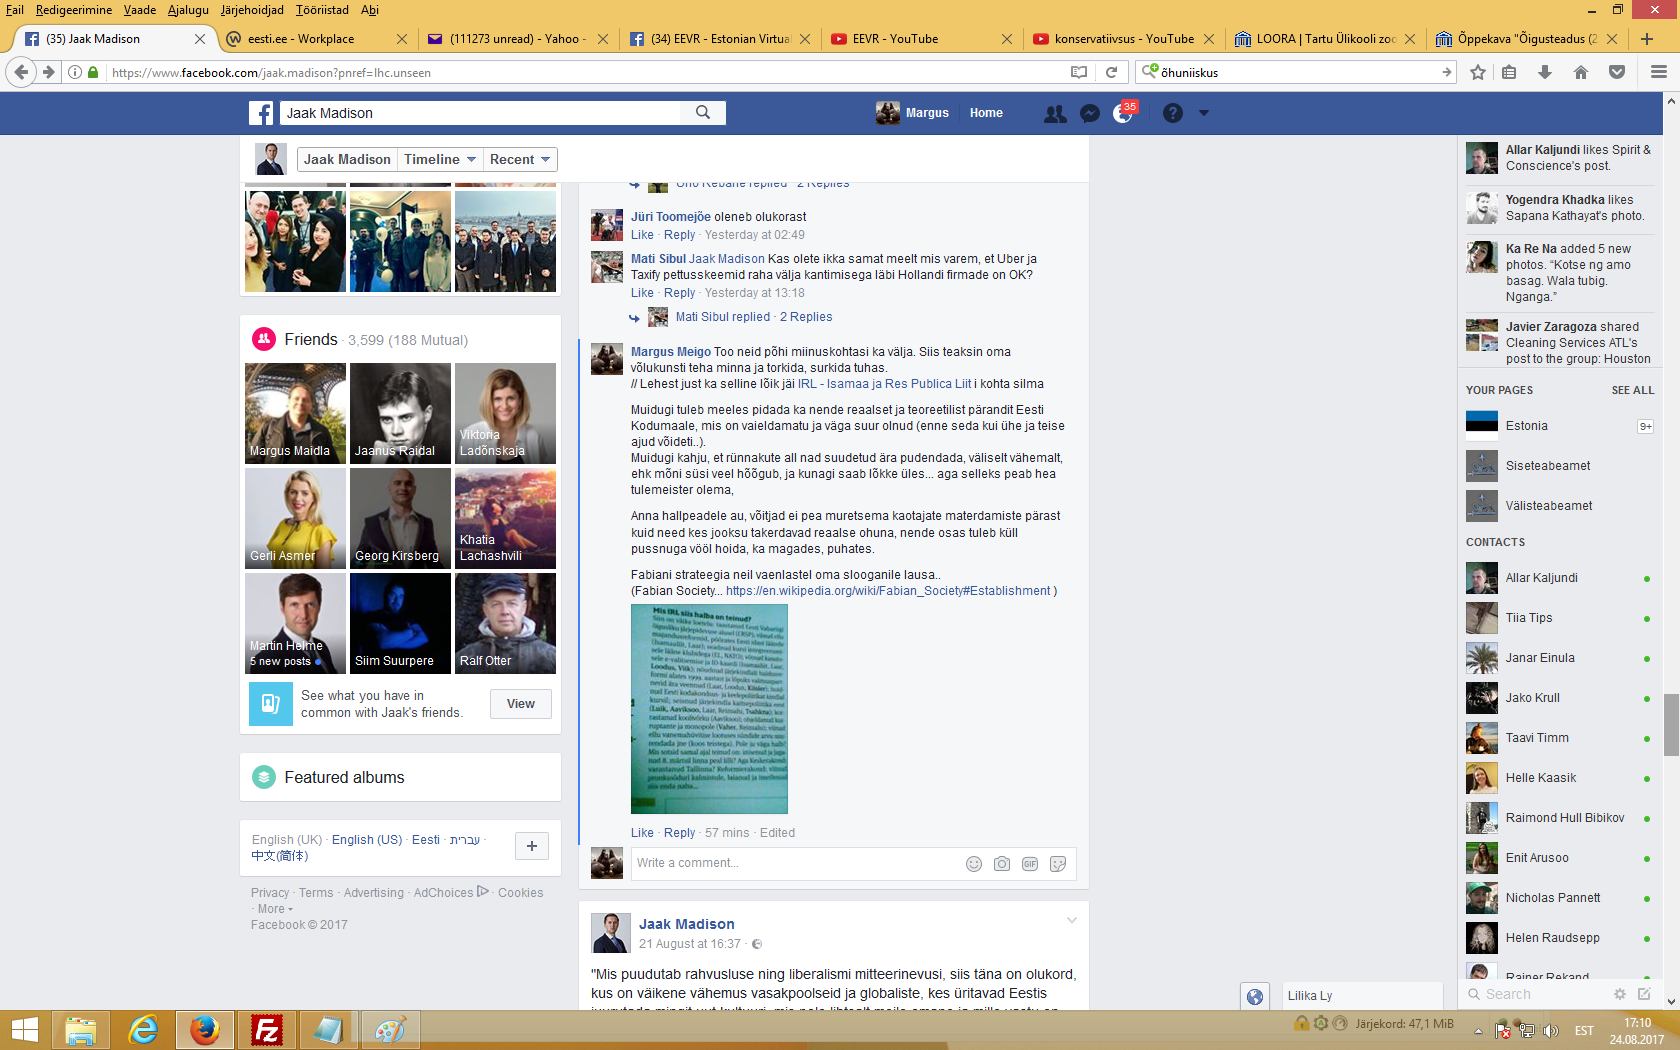This screenshot has height=1050, width=1680.
Task: Post a sticker using the sticker icon
Action: [1058, 864]
